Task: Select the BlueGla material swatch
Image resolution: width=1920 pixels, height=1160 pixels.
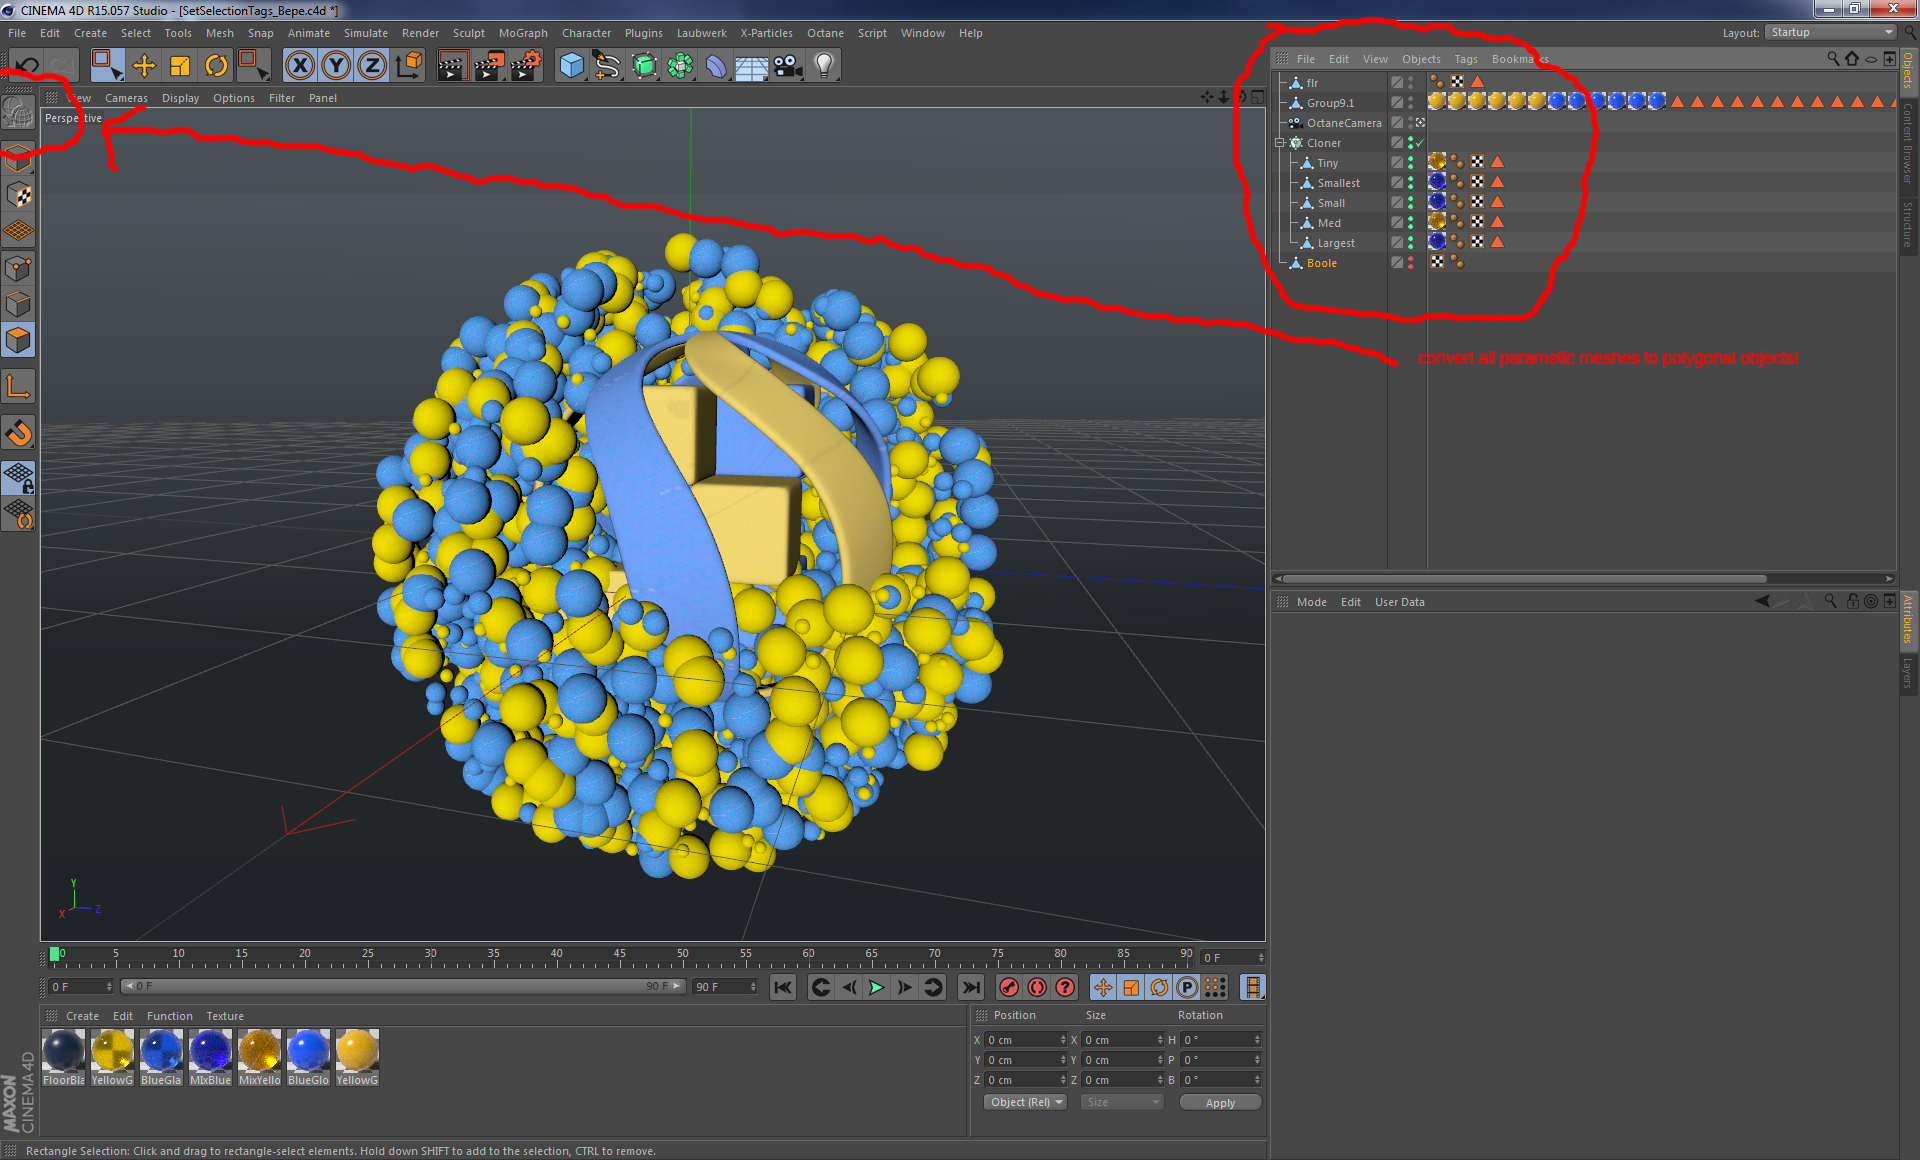Action: tap(161, 1052)
